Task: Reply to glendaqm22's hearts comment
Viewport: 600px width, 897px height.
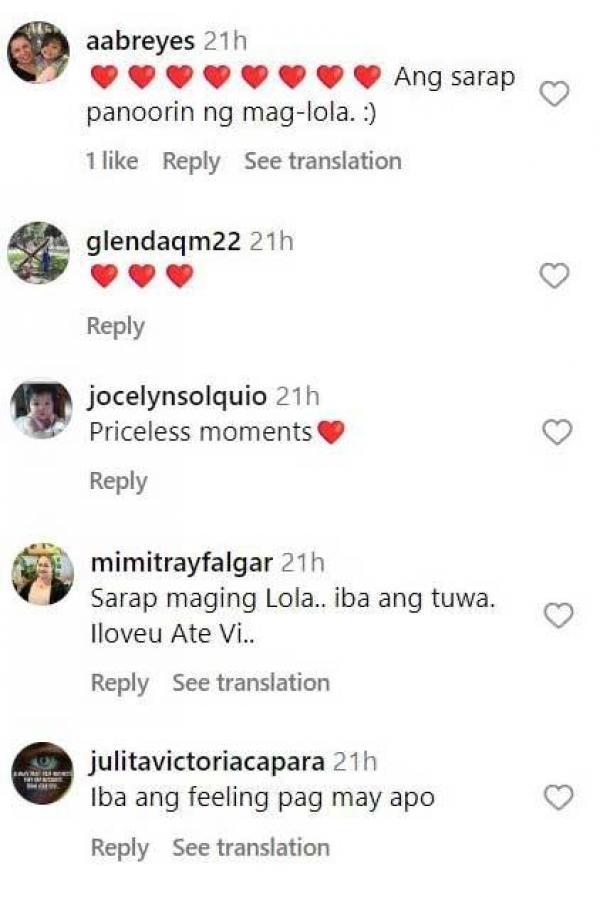Action: (115, 326)
